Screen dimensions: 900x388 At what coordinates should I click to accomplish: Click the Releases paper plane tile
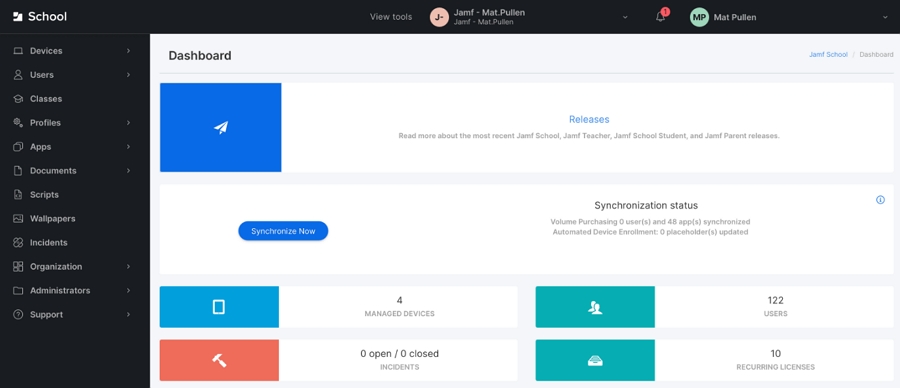(220, 127)
